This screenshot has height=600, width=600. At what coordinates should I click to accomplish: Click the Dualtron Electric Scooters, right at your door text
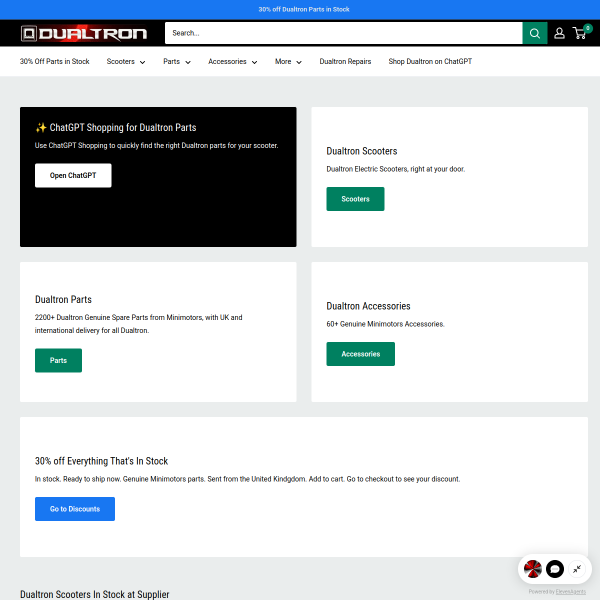[x=396, y=169]
